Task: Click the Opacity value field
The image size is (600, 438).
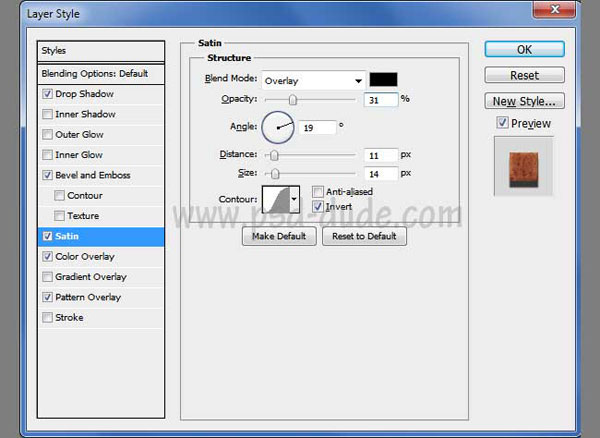Action: [x=381, y=100]
